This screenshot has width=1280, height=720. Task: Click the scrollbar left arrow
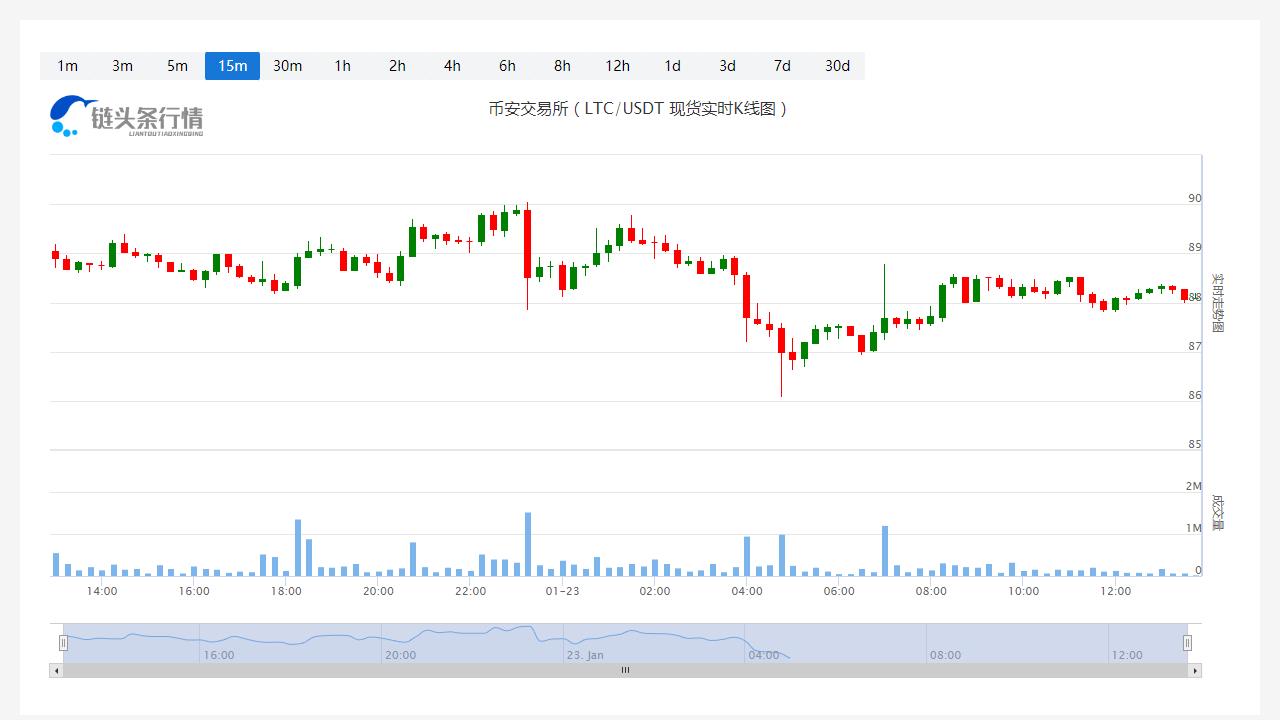coord(56,671)
